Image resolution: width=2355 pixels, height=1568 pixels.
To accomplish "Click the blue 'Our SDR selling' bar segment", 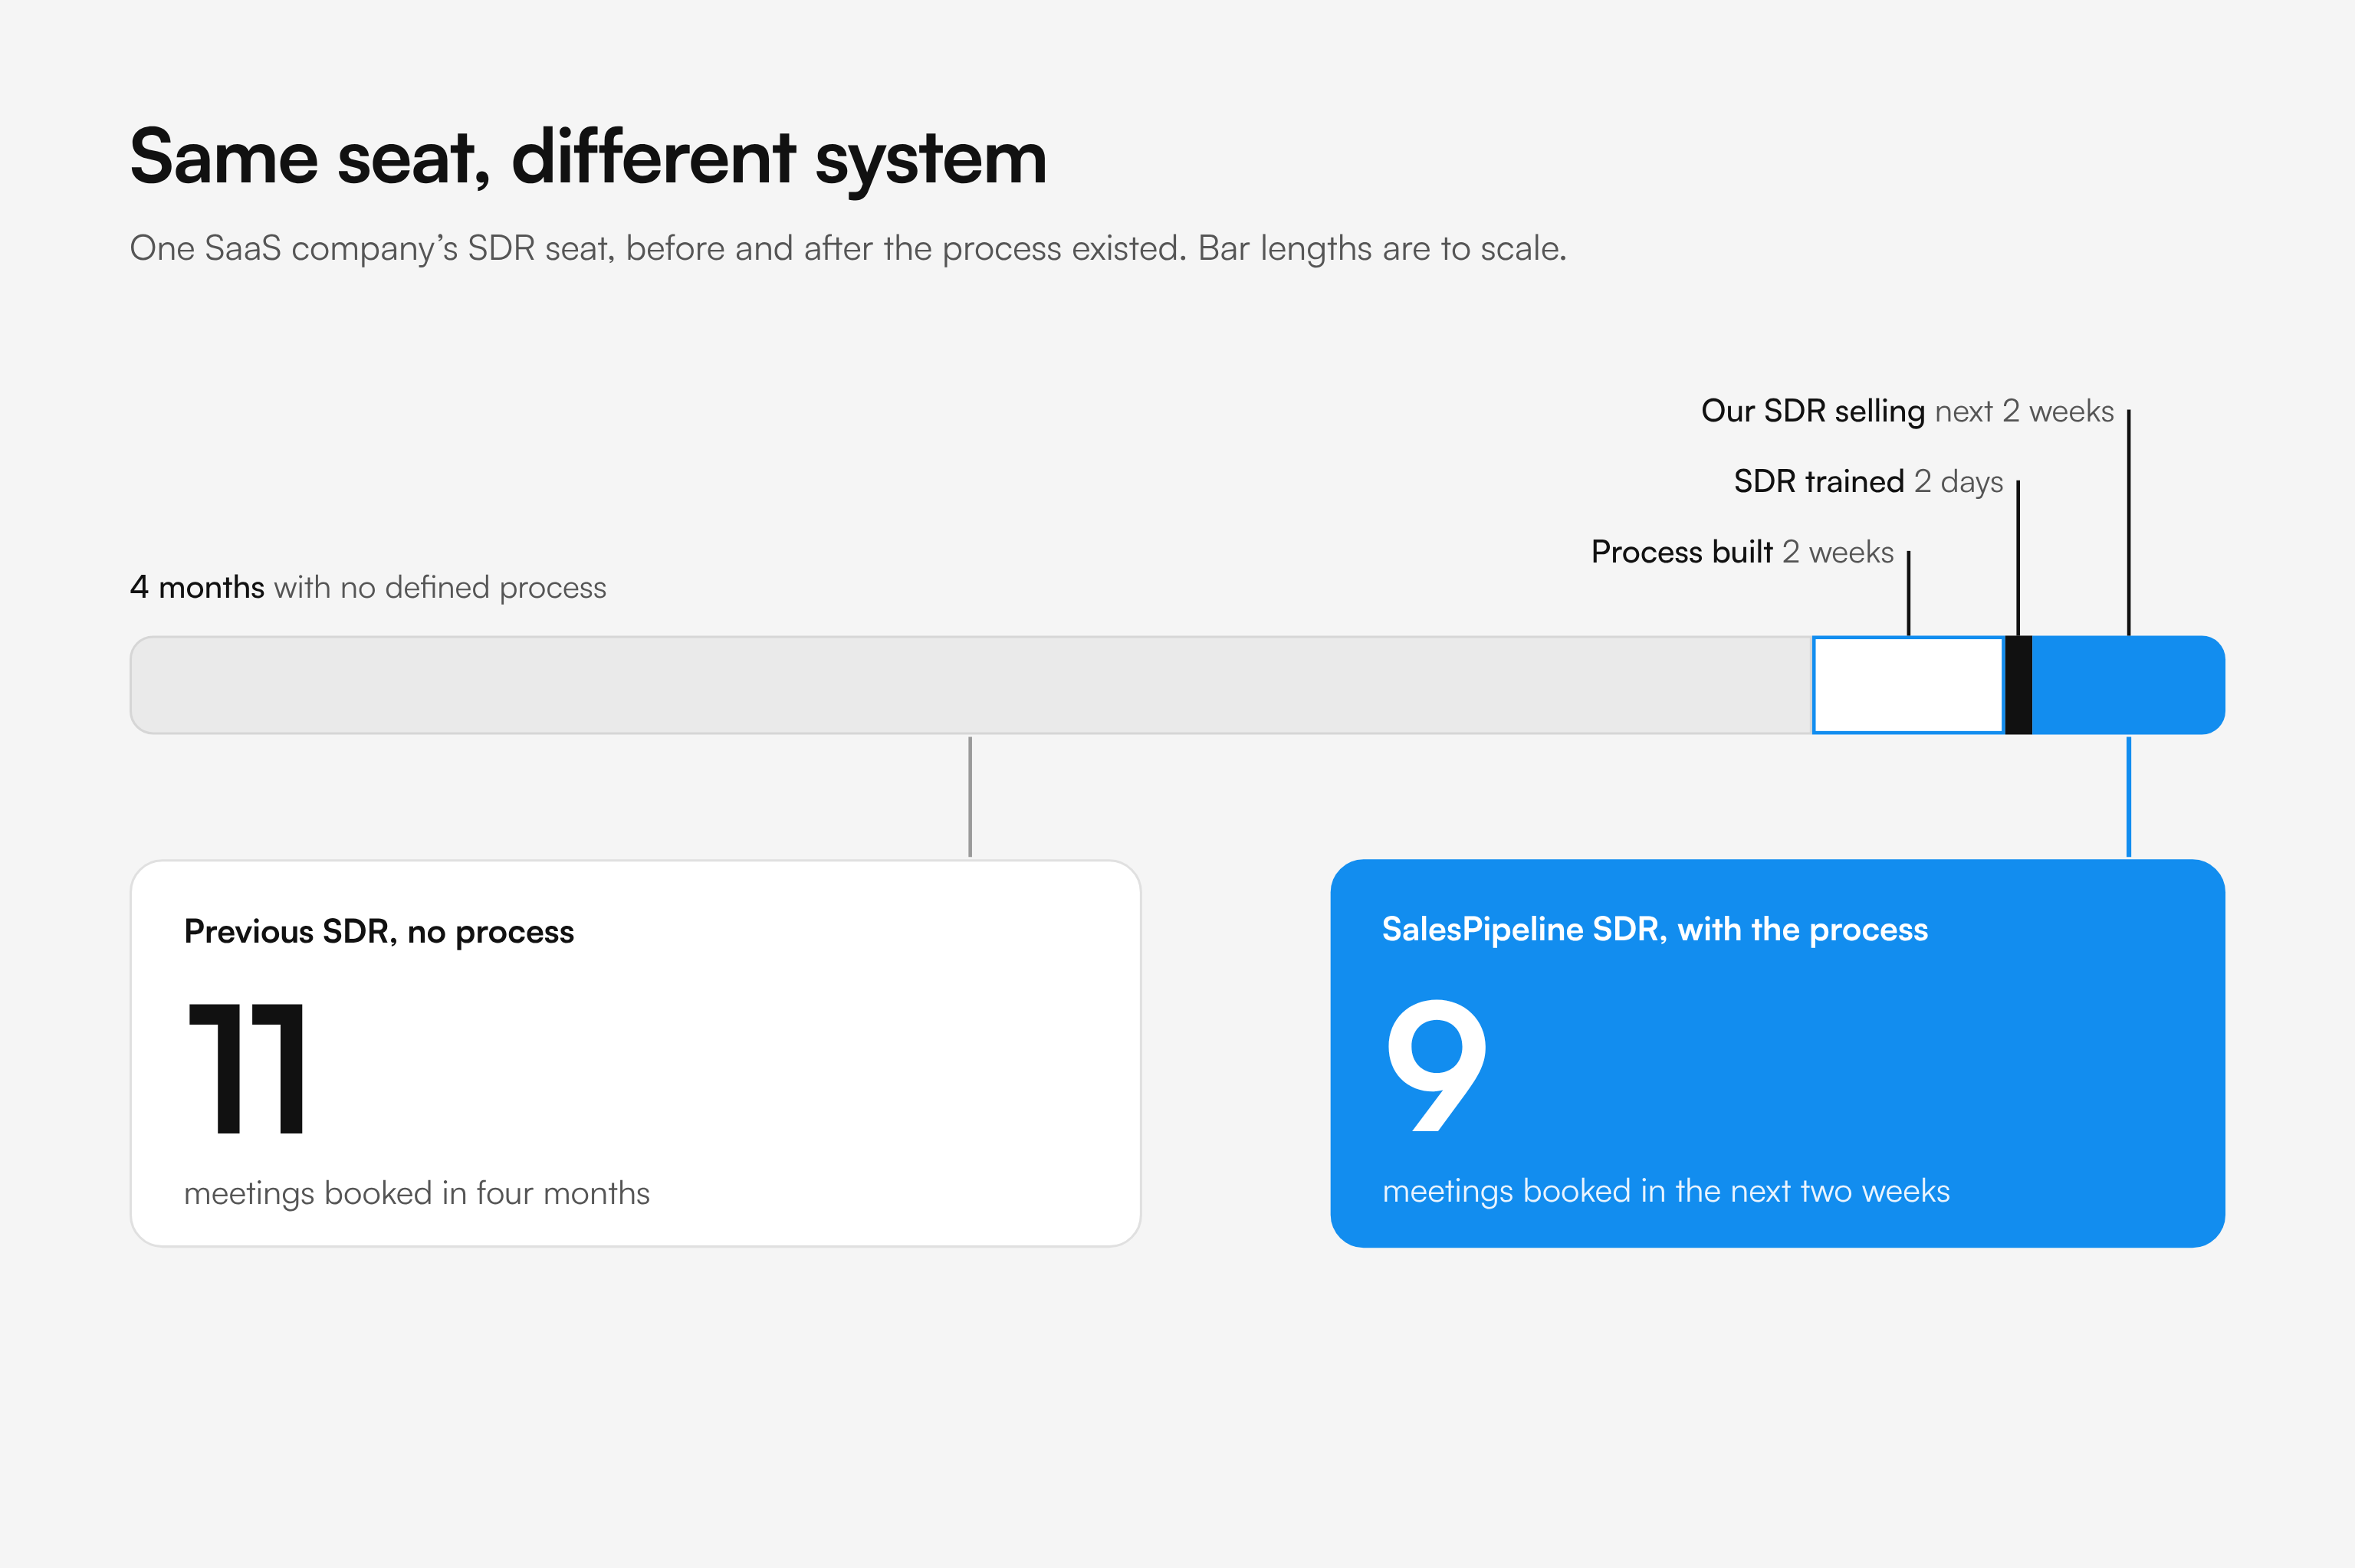I will (2128, 685).
